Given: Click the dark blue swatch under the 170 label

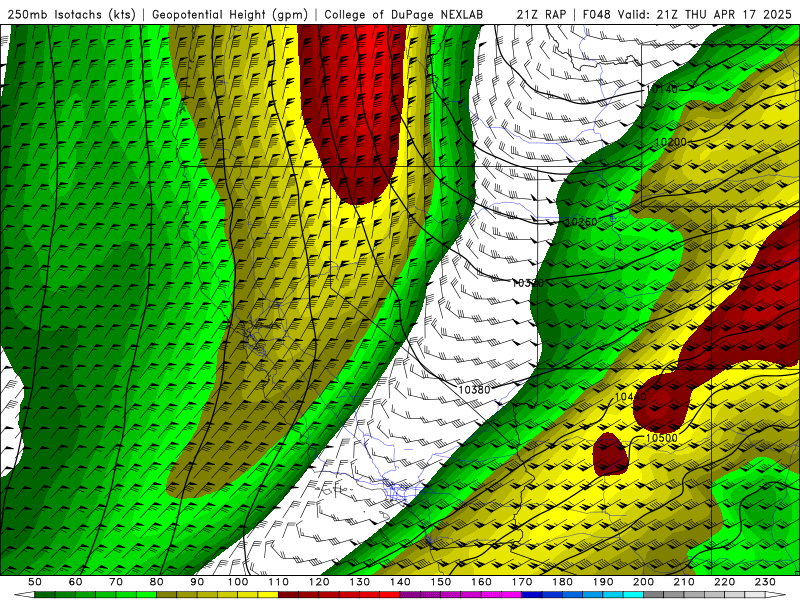Looking at the screenshot, I should coord(532,595).
